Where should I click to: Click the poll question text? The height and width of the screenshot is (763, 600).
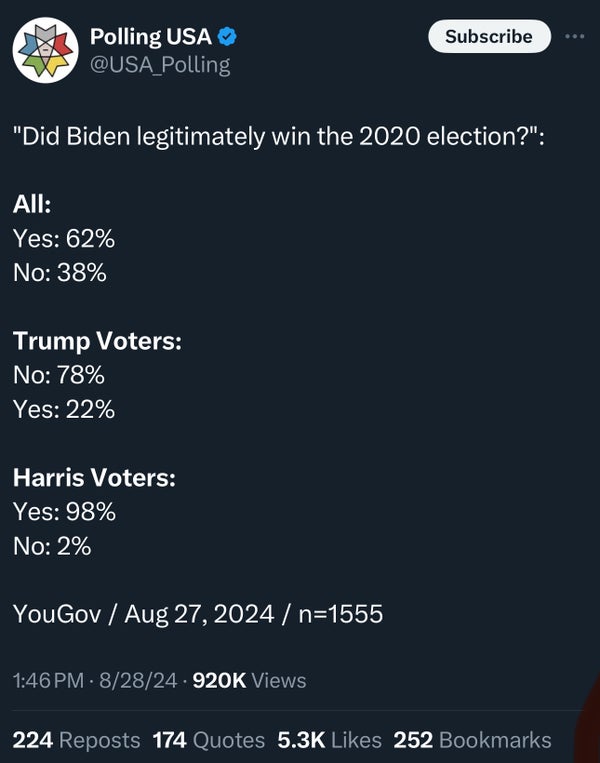click(x=278, y=136)
